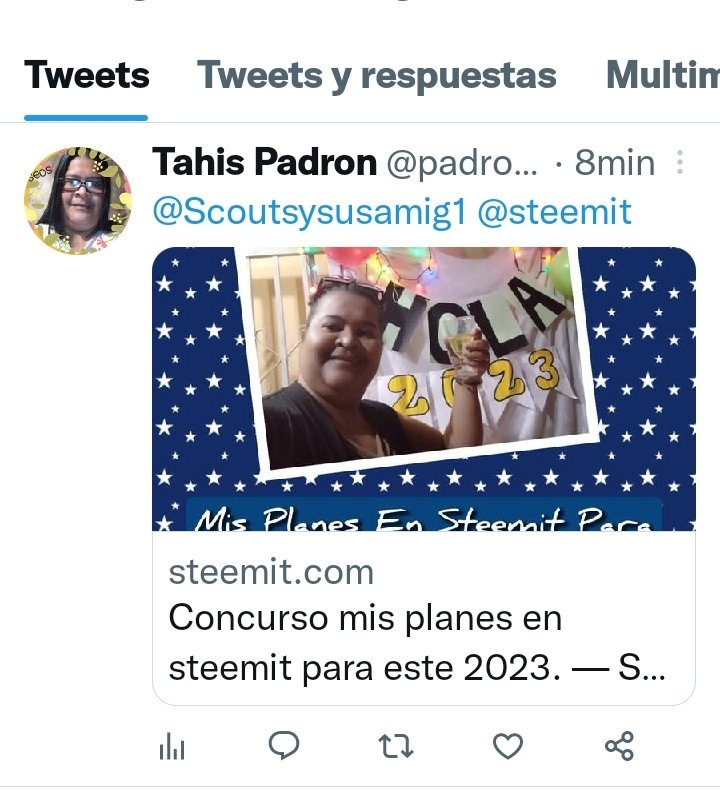The height and width of the screenshot is (800, 720).
Task: Open the @Scoutsysusamig1 mention
Action: pyautogui.click(x=309, y=212)
